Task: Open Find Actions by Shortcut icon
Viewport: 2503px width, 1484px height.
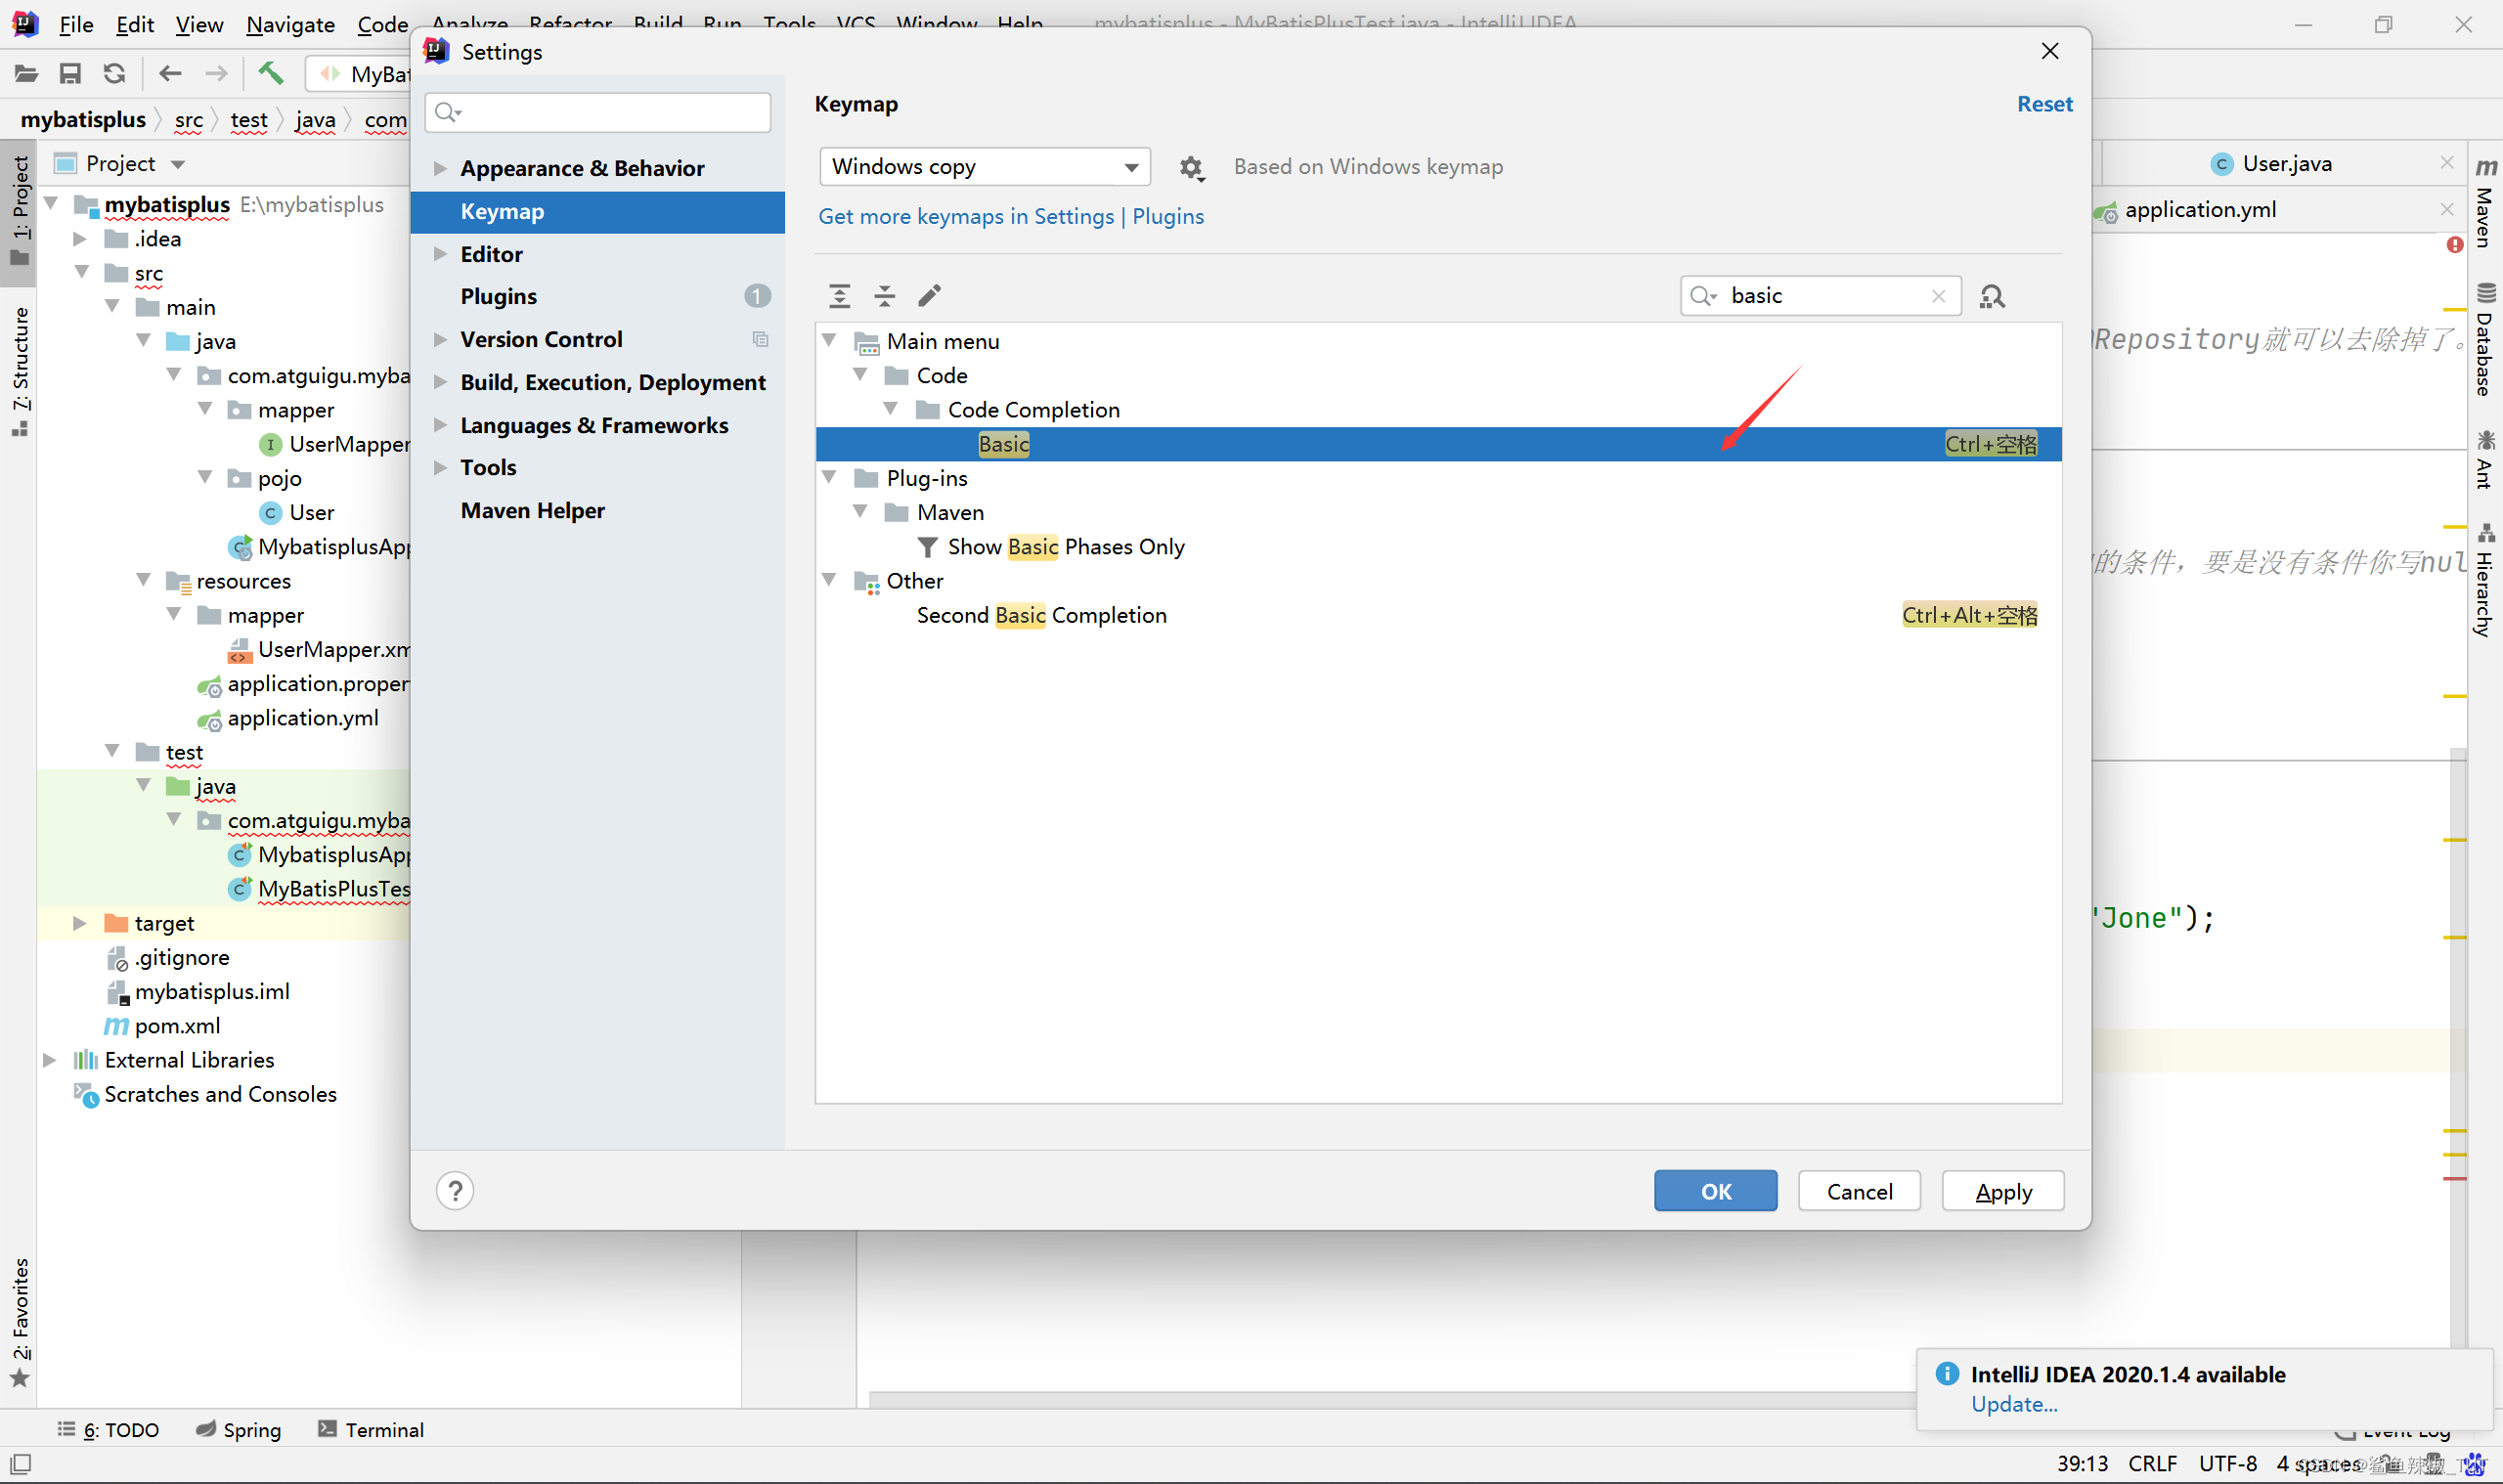Action: pyautogui.click(x=1992, y=296)
